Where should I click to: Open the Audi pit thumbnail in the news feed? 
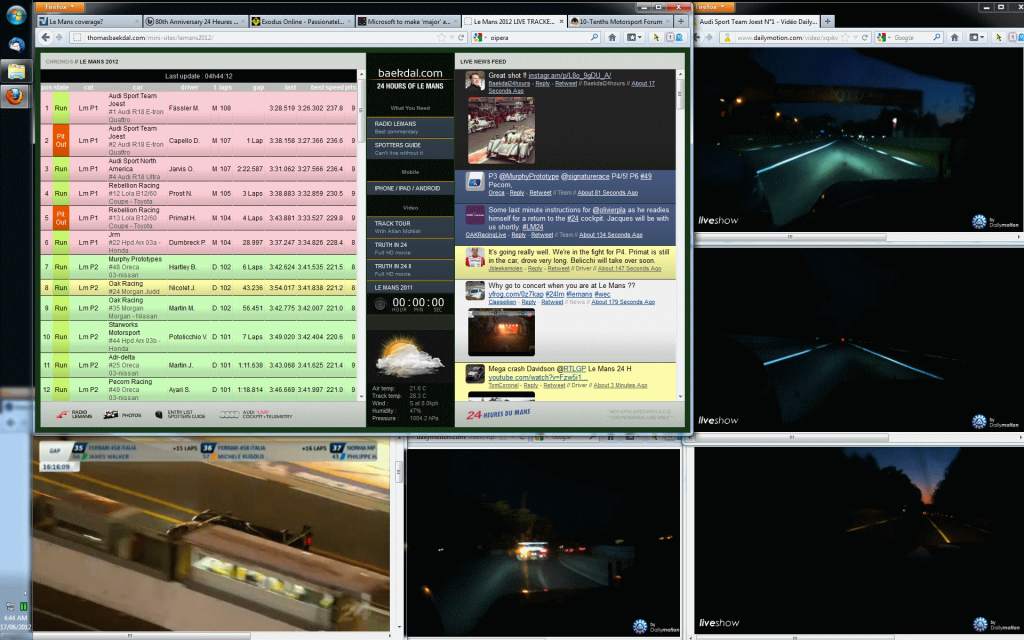point(502,131)
